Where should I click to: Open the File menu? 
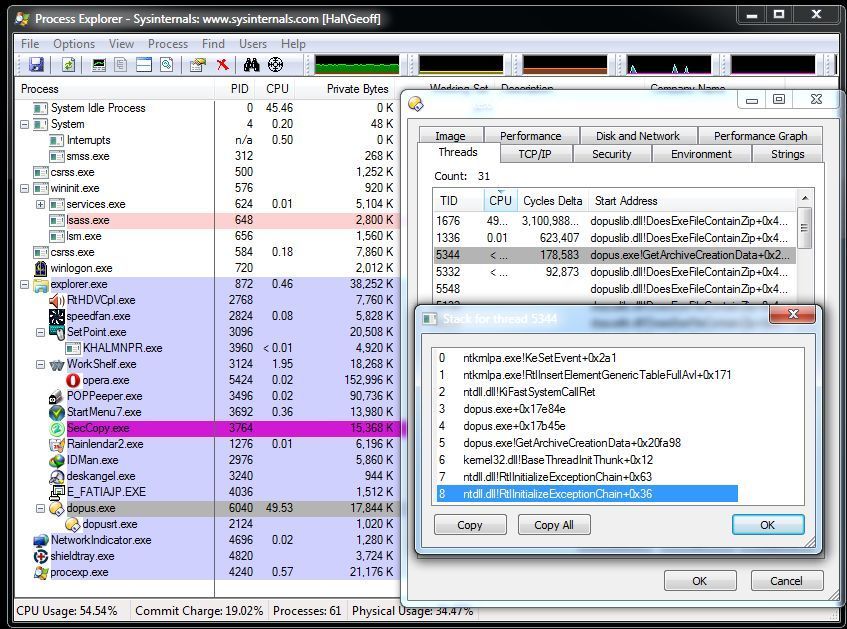coord(30,44)
